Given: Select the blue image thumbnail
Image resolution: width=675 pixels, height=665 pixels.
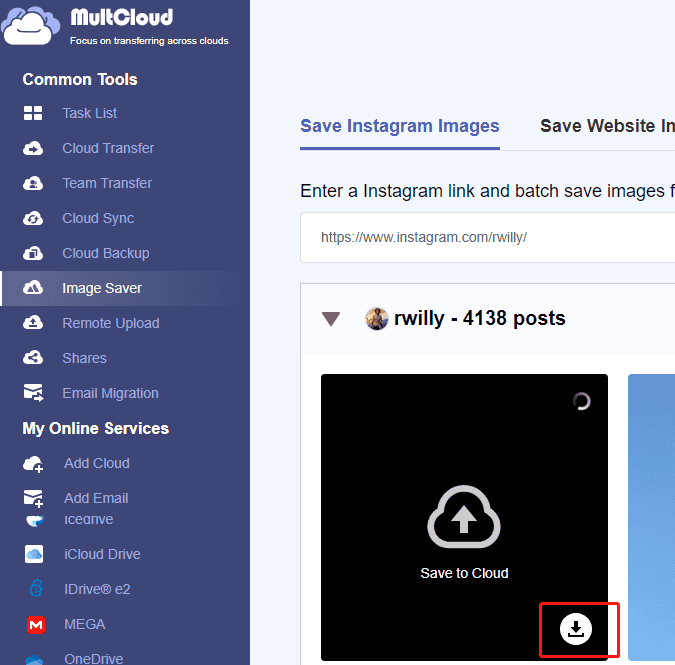Looking at the screenshot, I should click(x=651, y=517).
